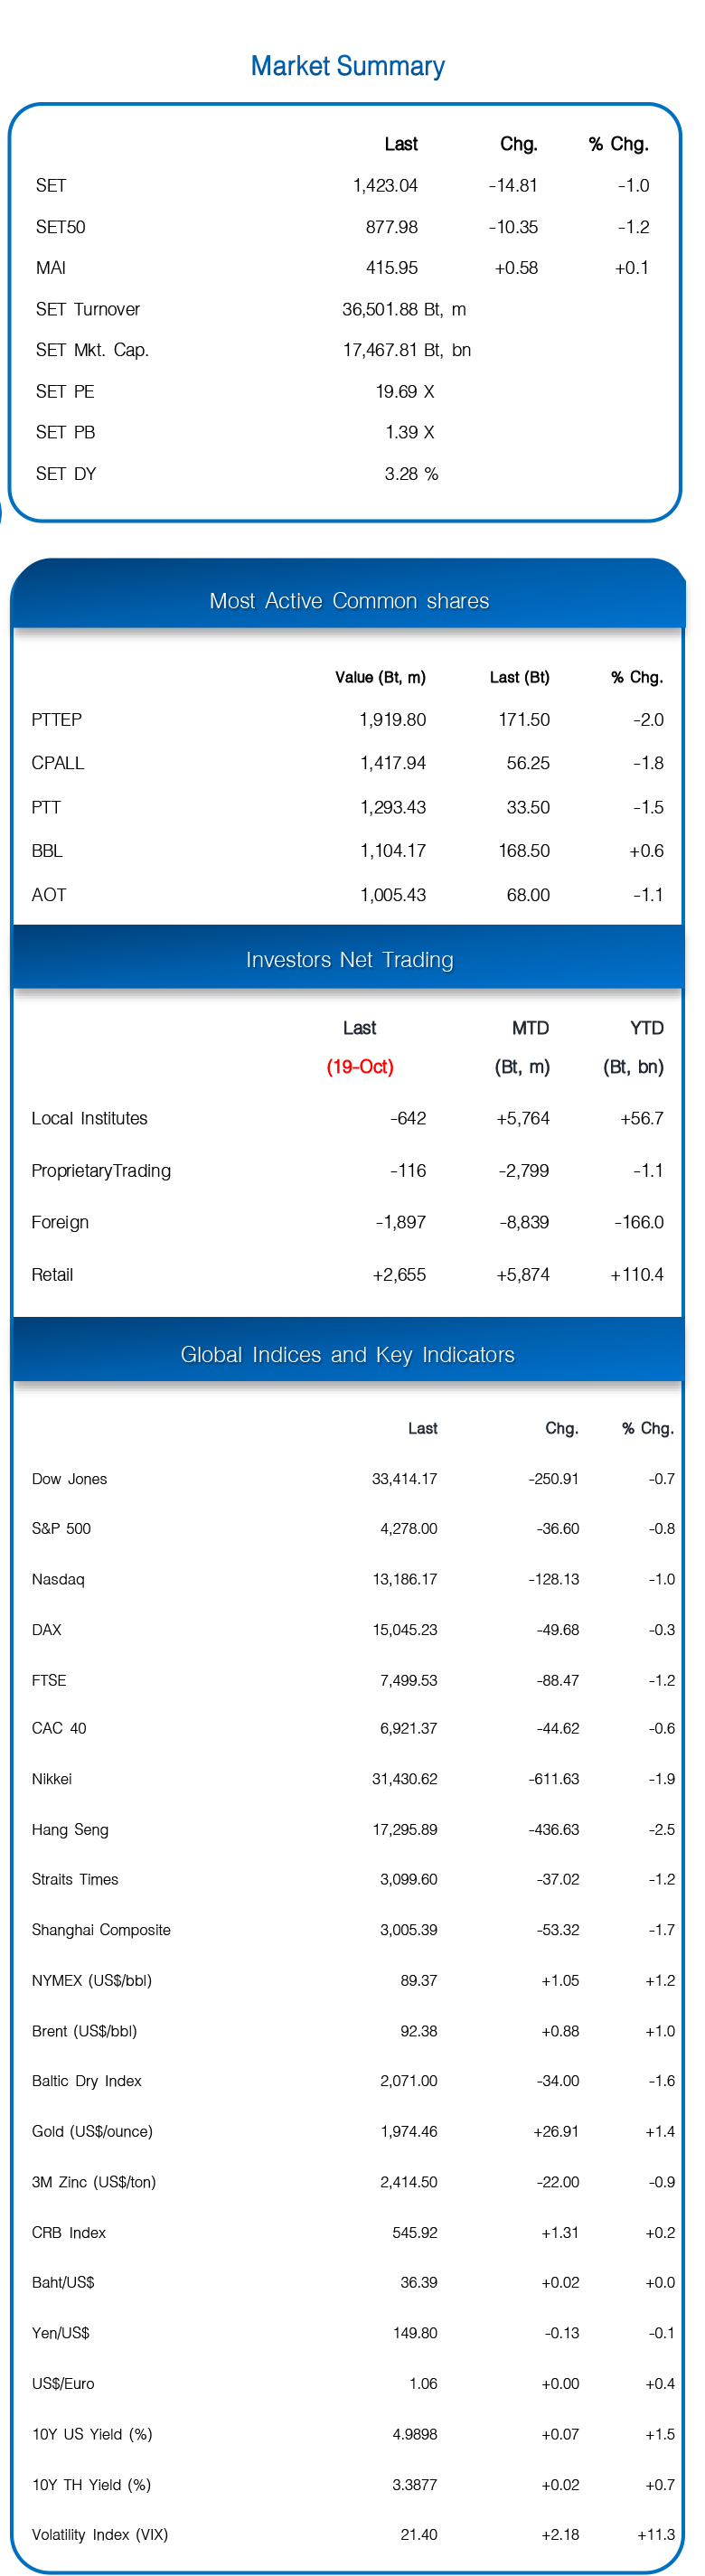
Task: Select the CPALL stock name
Action: 58,763
